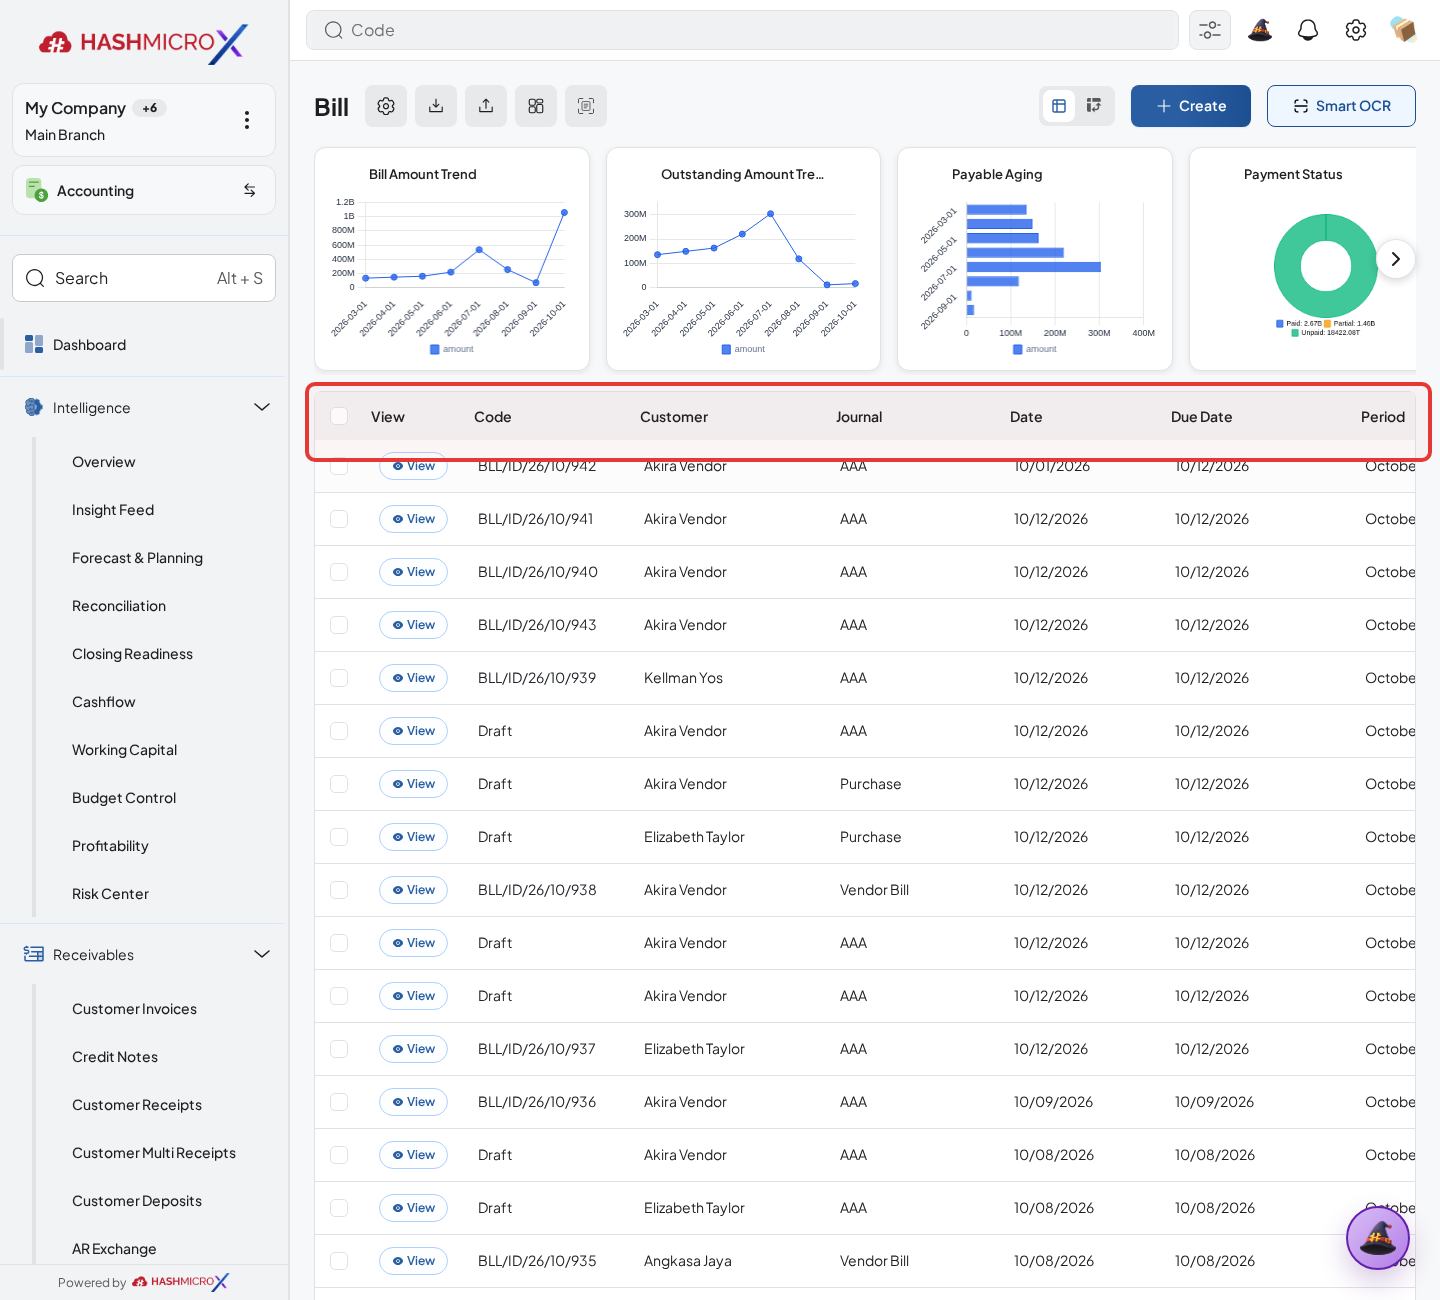Open Cashflow menu item

[104, 702]
